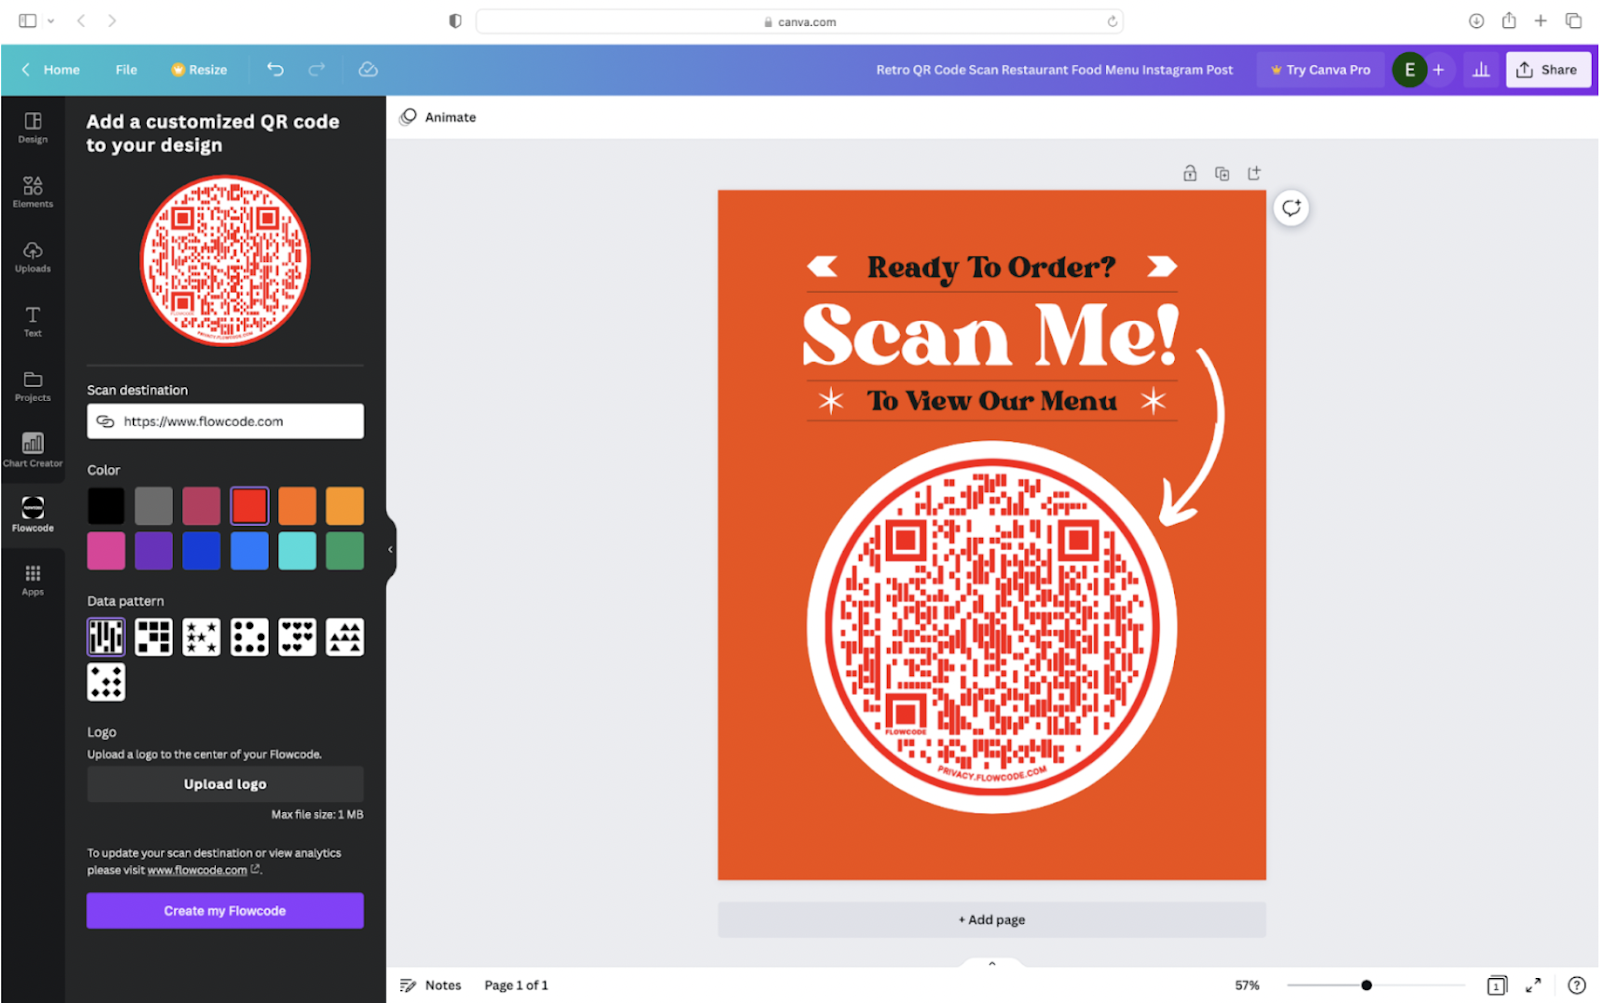The image size is (1600, 1003).
Task: Collapse the Flowcode side panel
Action: [x=390, y=548]
